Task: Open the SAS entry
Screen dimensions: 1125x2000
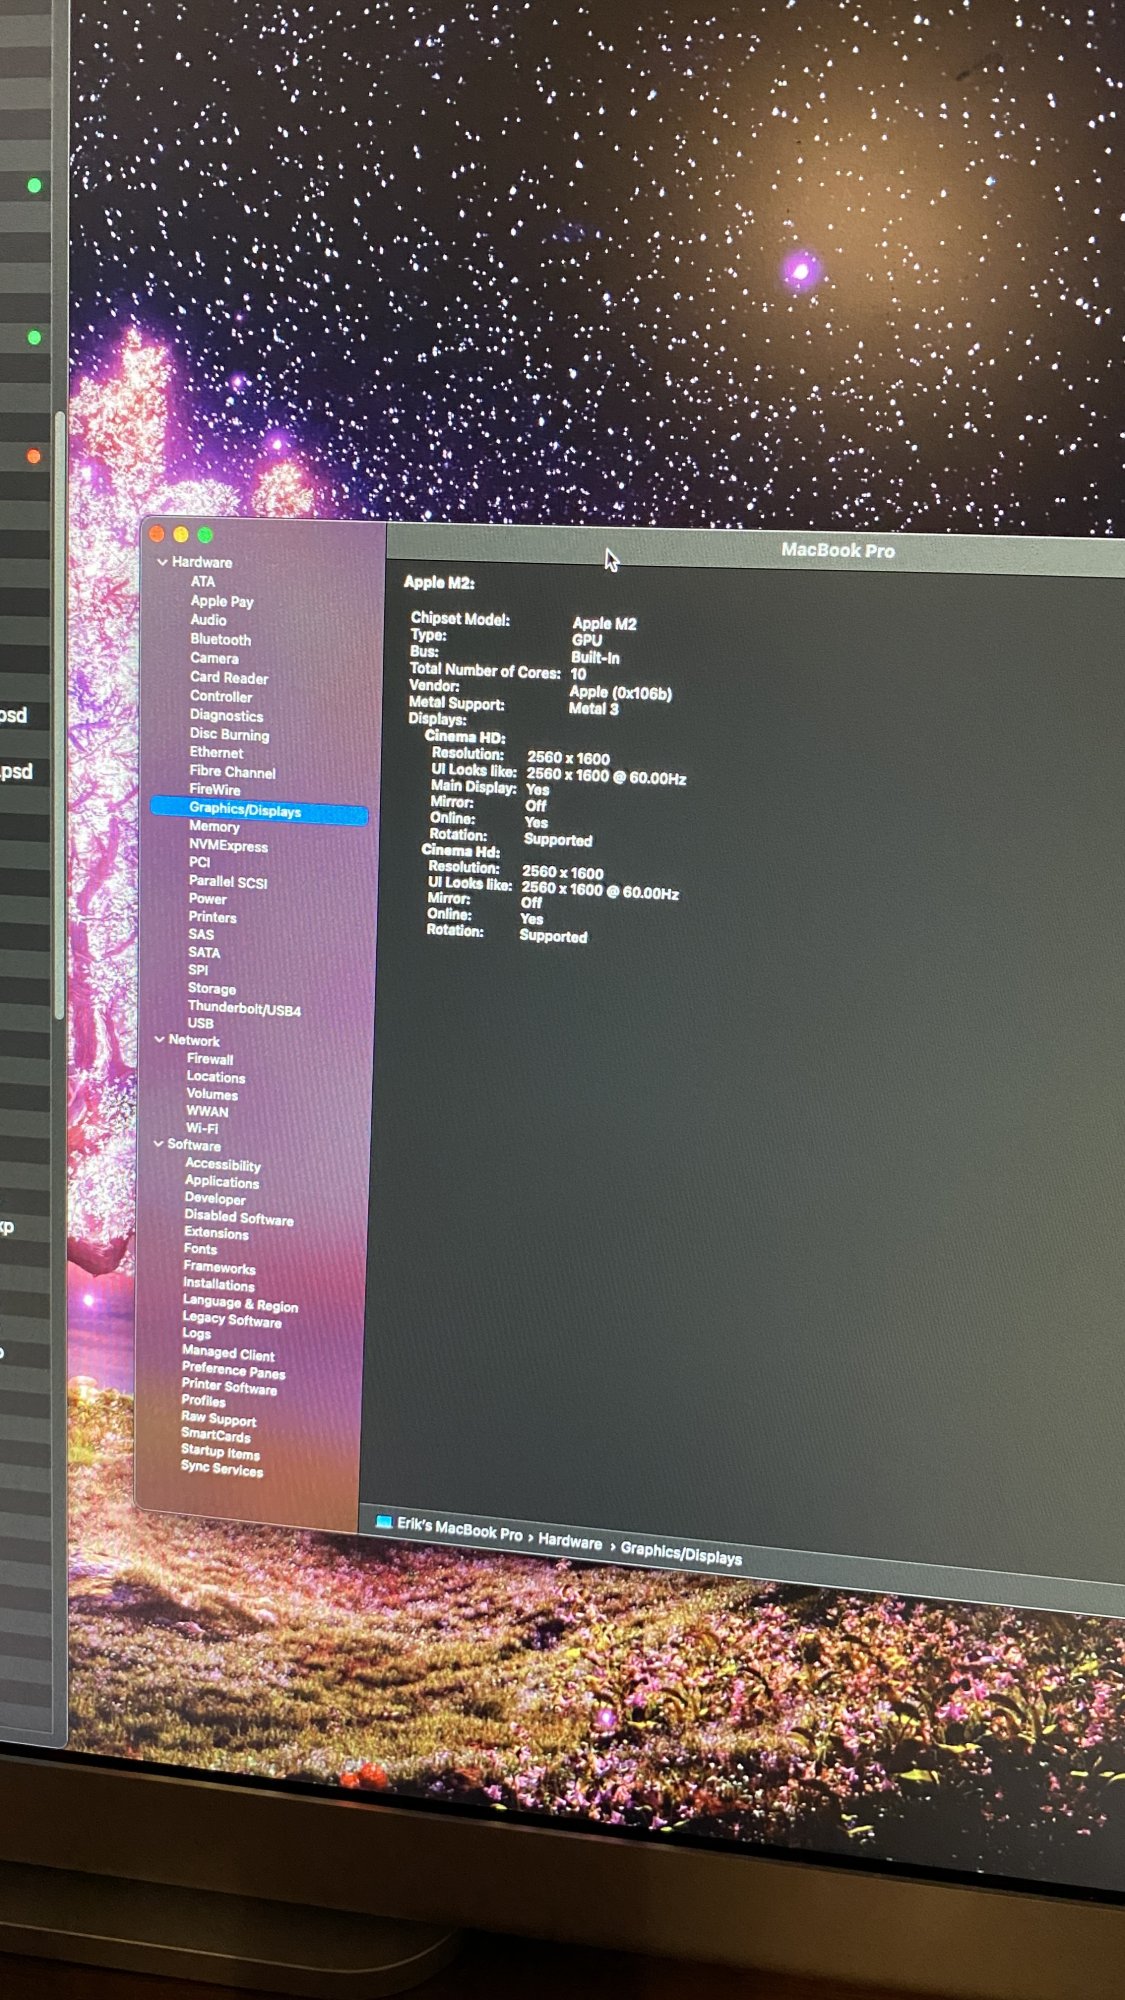Action: pyautogui.click(x=201, y=934)
